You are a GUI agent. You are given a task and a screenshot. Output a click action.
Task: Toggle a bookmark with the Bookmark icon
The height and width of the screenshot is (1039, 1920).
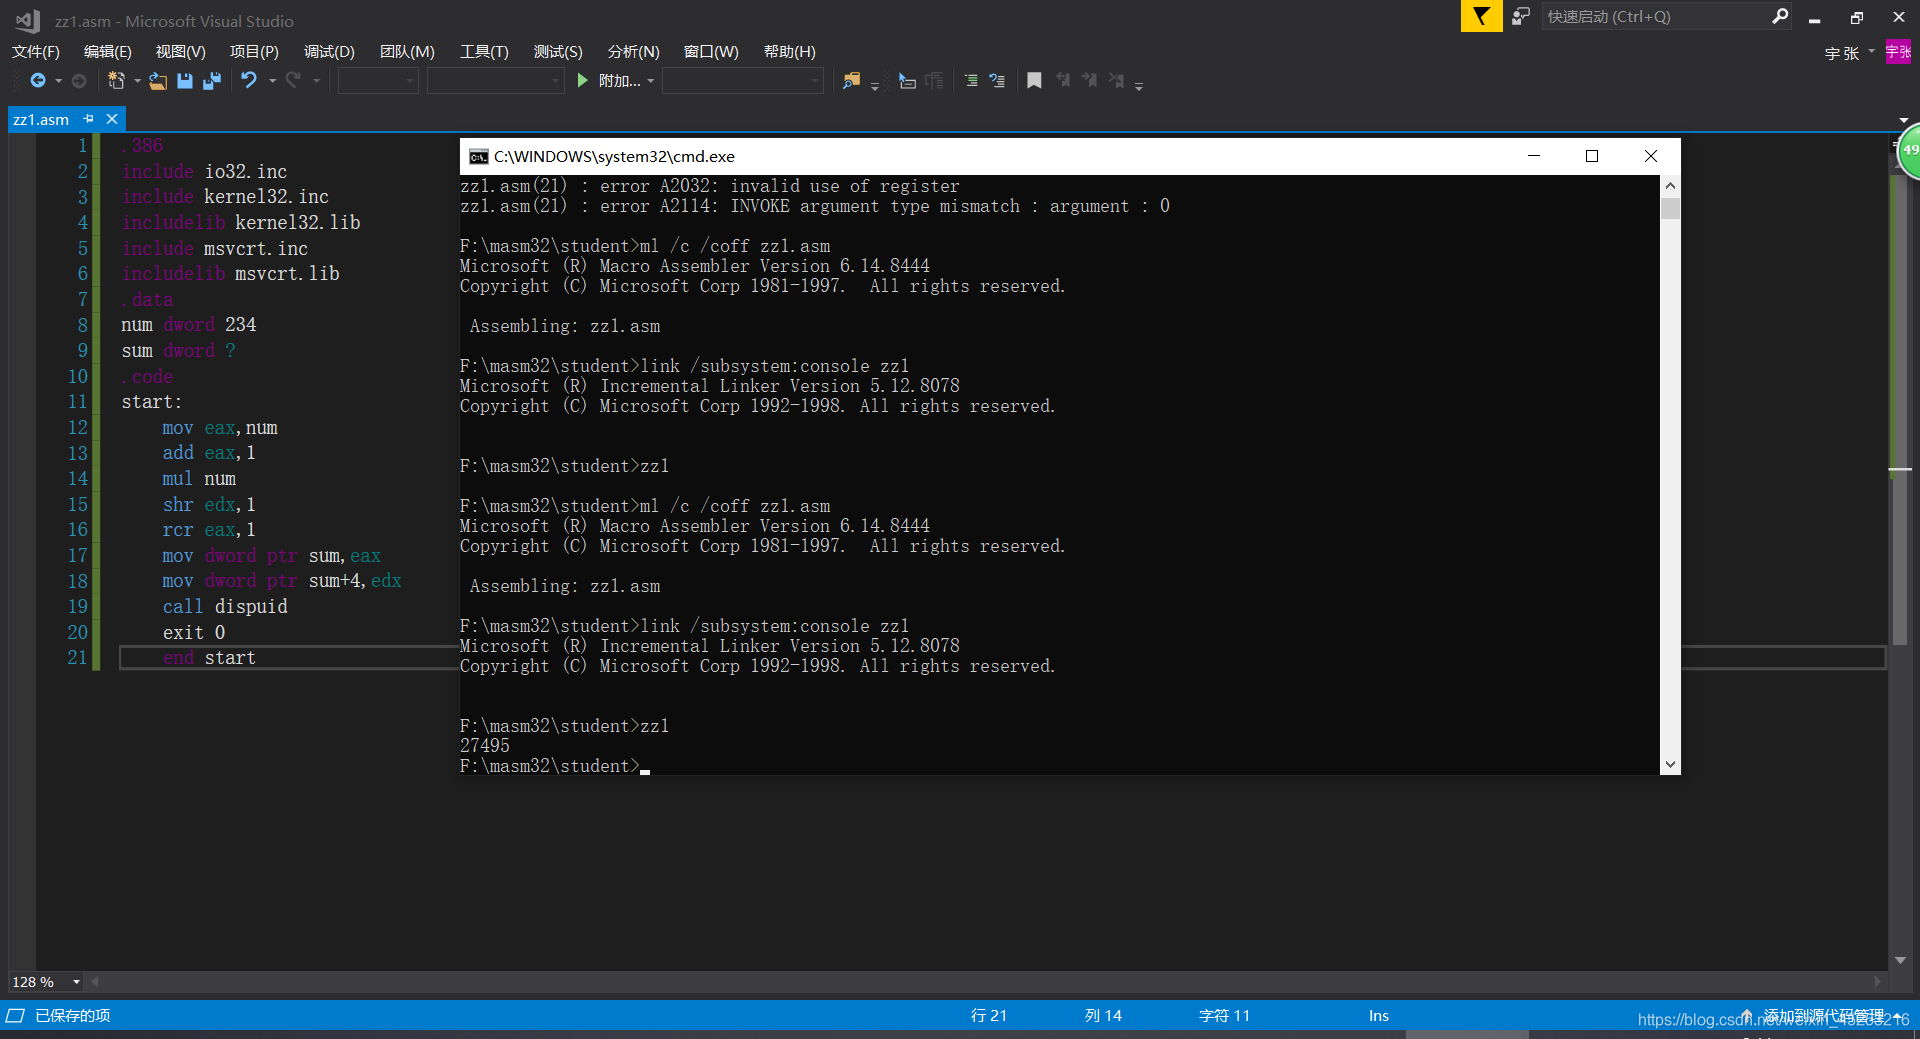(1035, 81)
